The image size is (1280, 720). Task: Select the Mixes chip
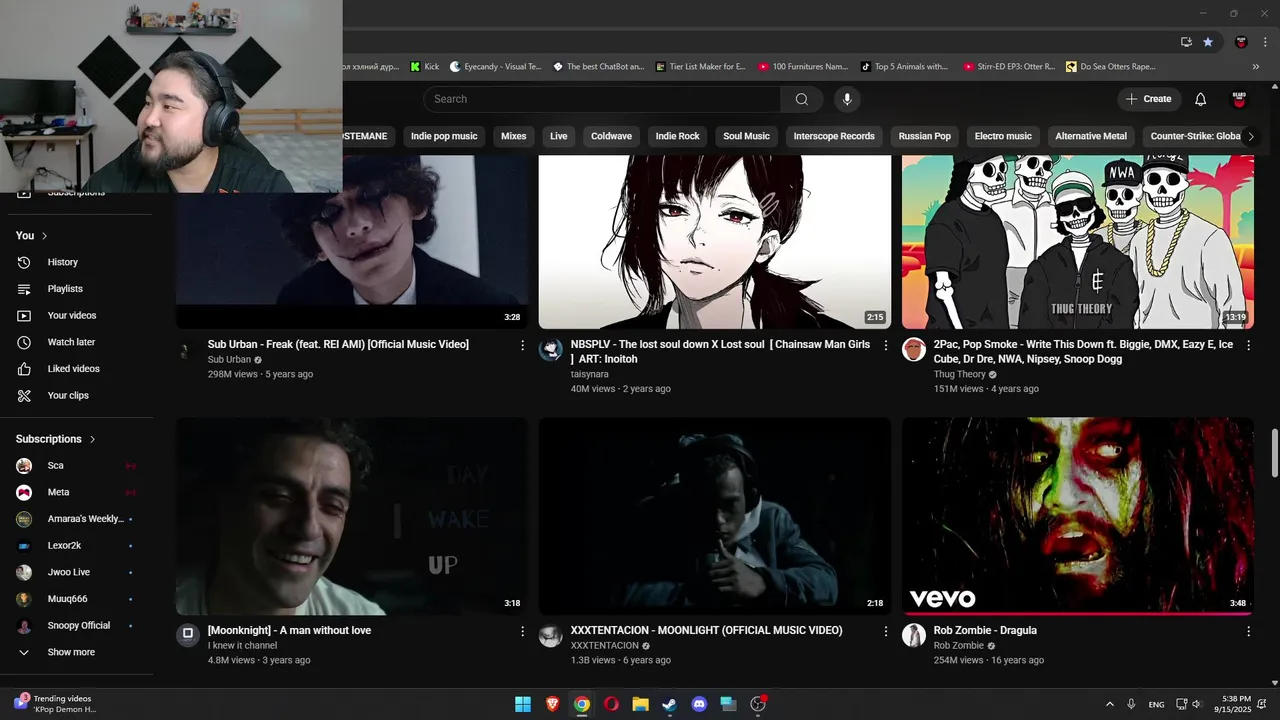513,136
